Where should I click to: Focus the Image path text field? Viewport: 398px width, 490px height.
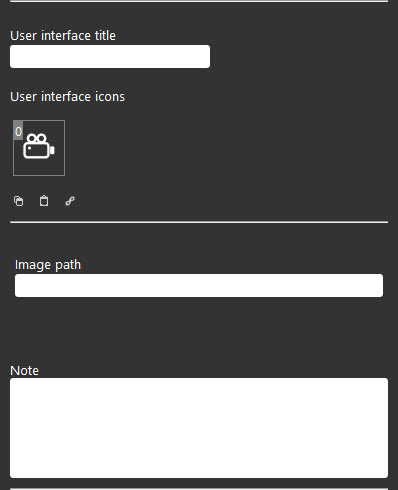point(199,285)
